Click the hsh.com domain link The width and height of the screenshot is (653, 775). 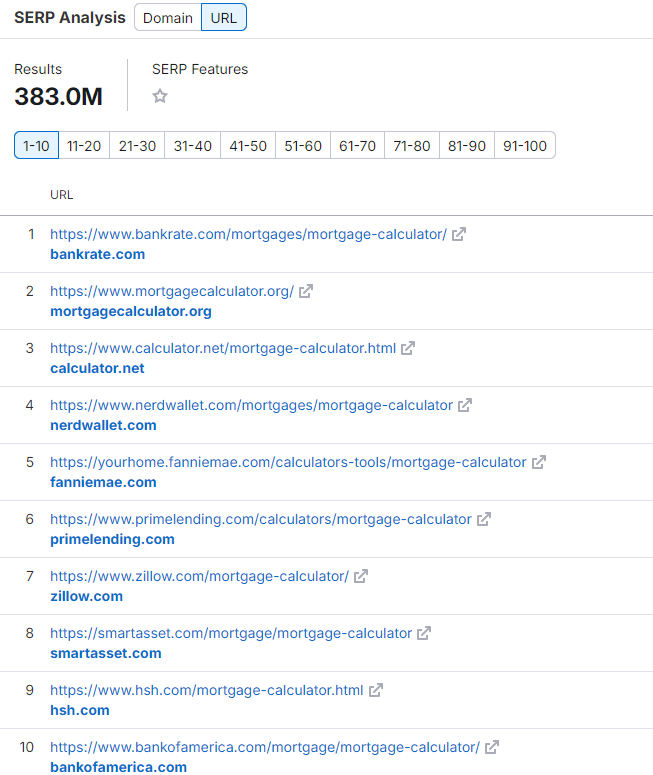[x=80, y=710]
